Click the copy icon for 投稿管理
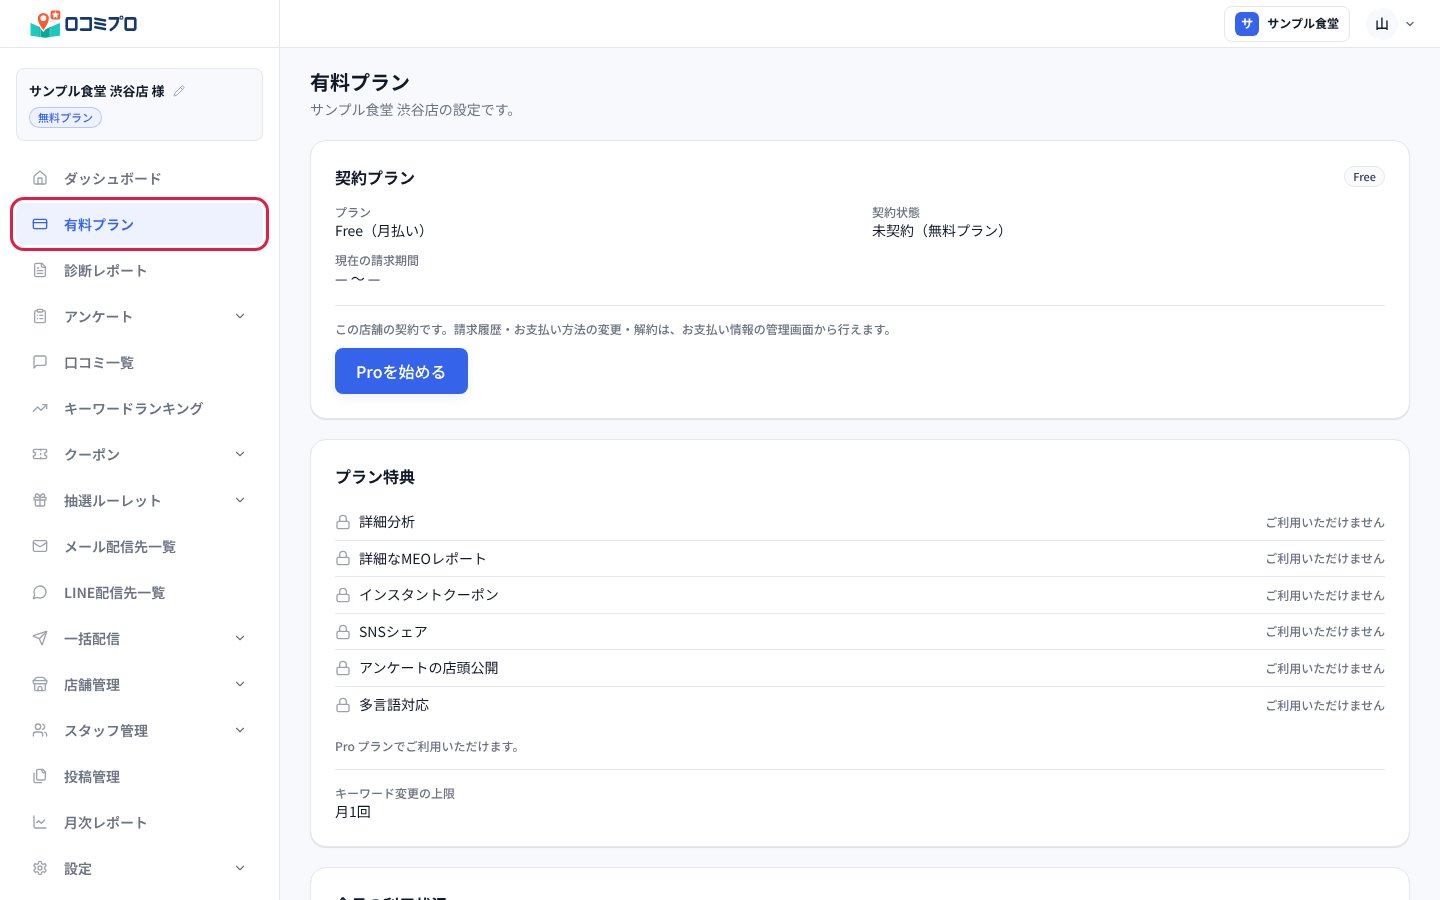This screenshot has height=900, width=1440. point(40,776)
